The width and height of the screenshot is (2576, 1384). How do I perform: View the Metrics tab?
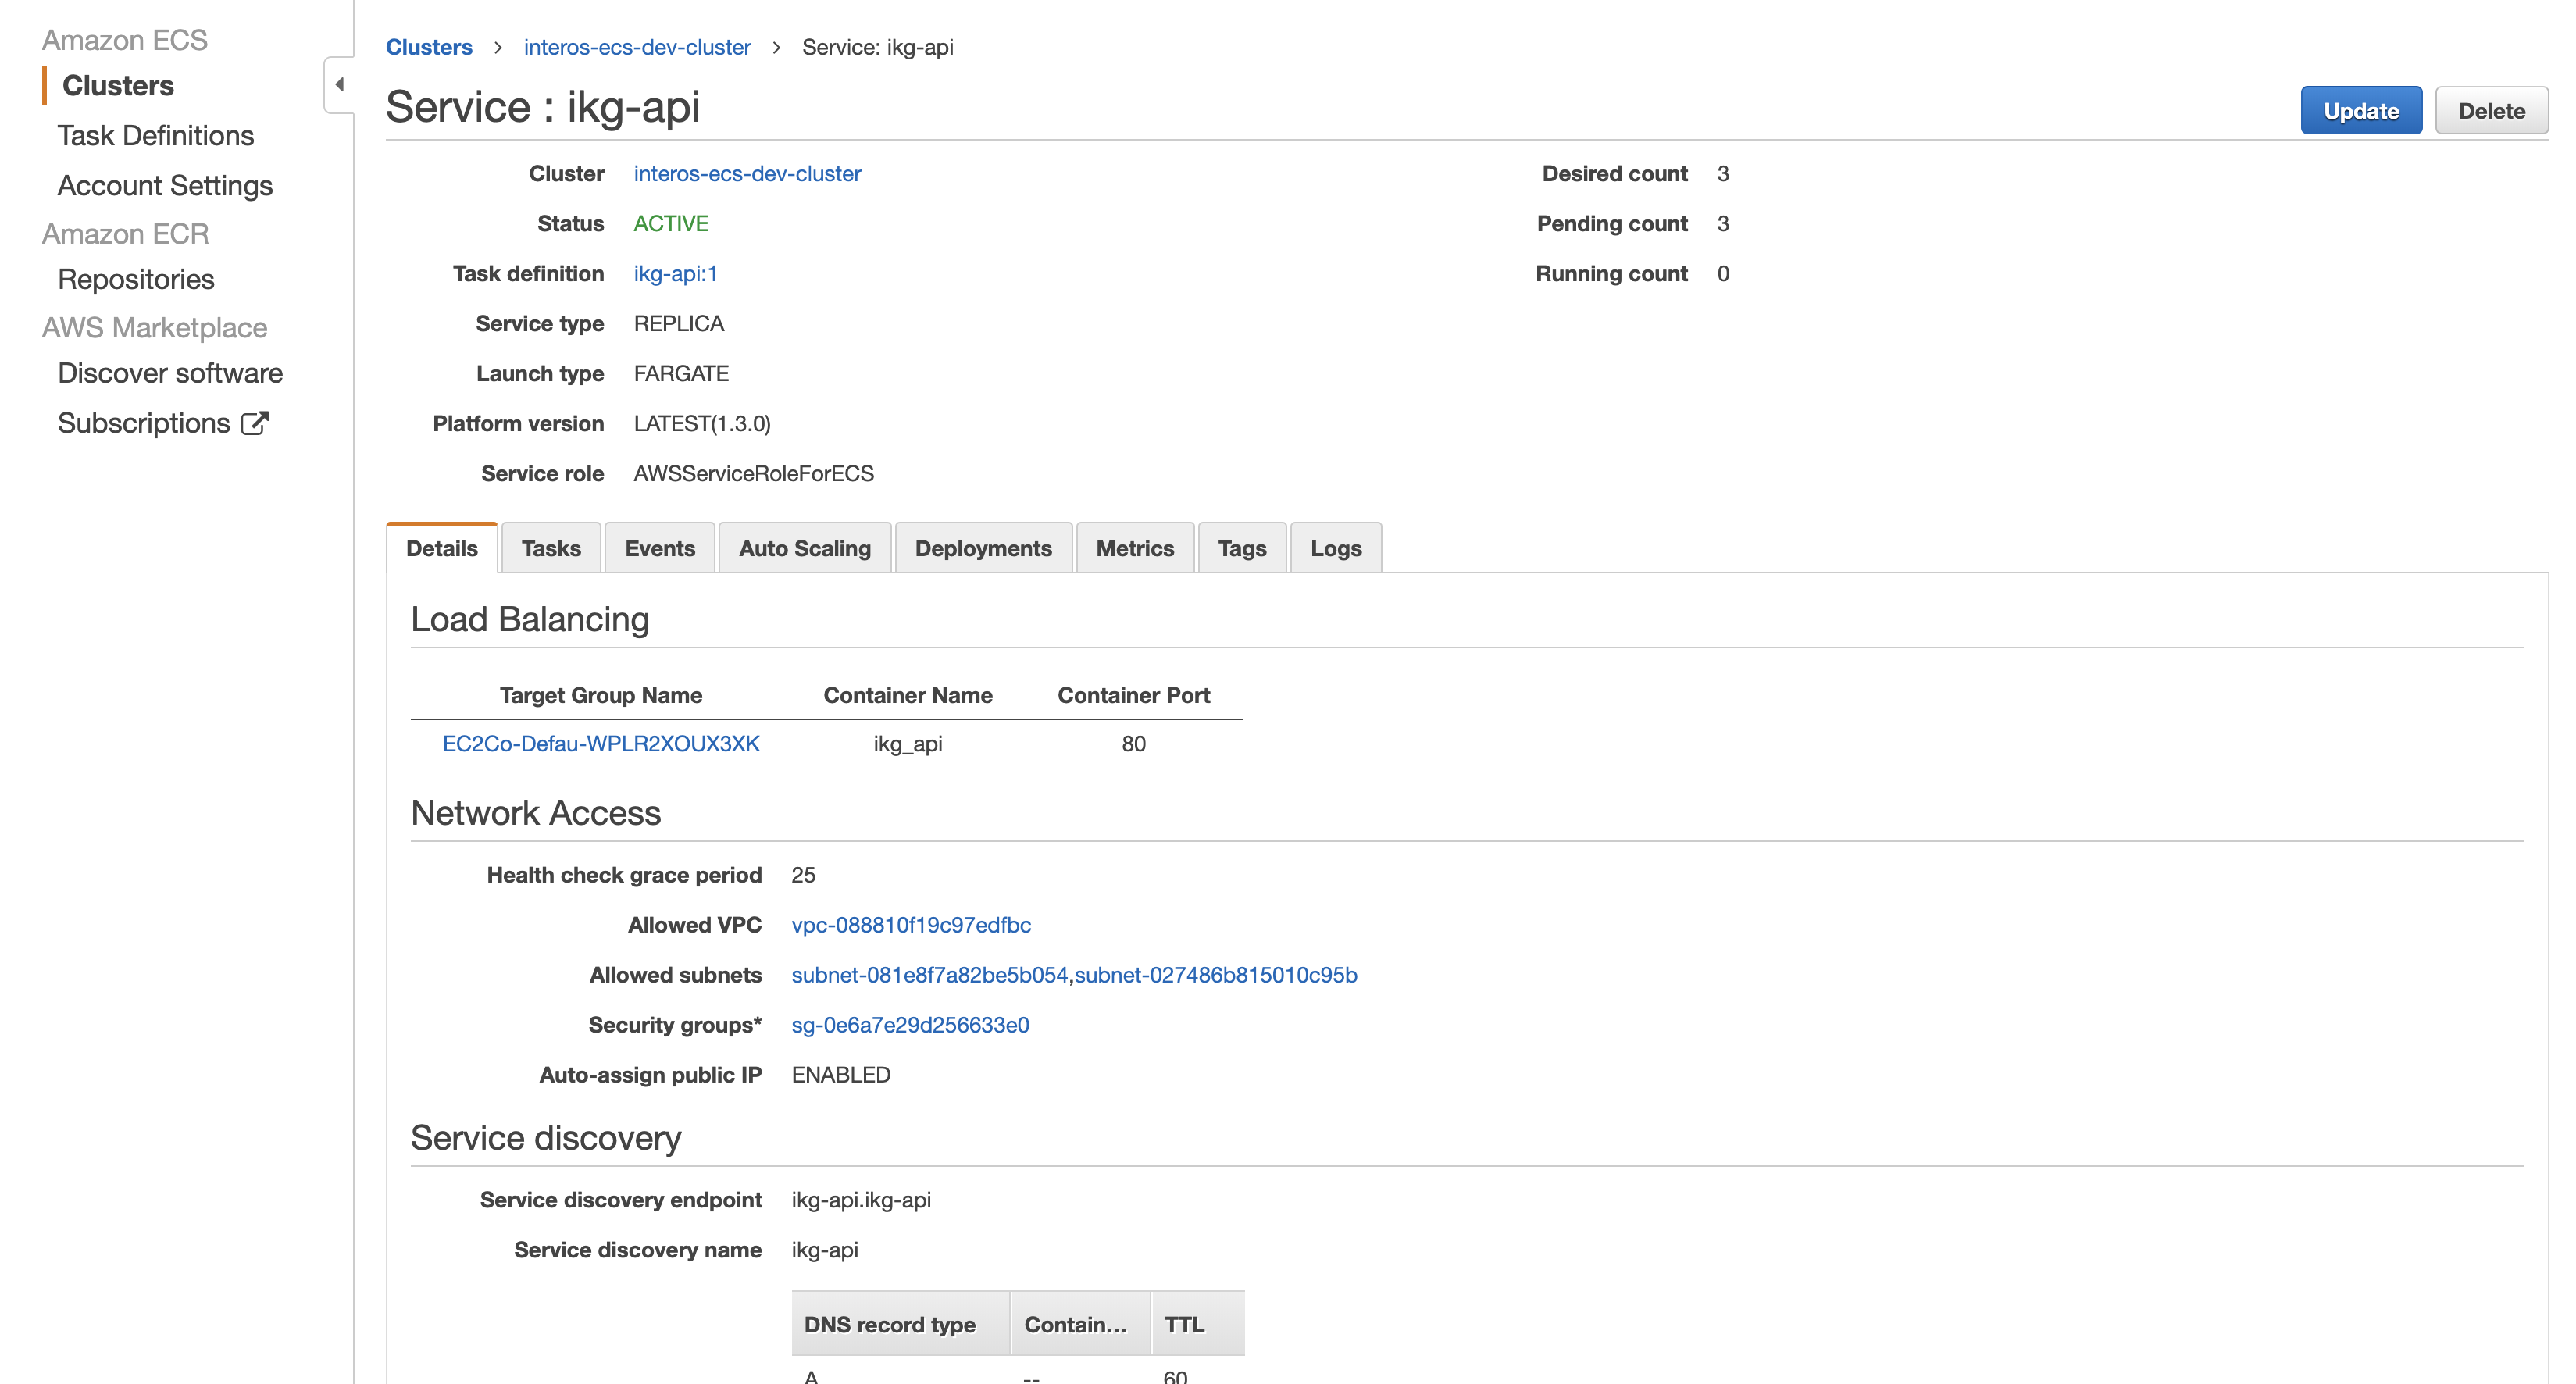(x=1135, y=548)
